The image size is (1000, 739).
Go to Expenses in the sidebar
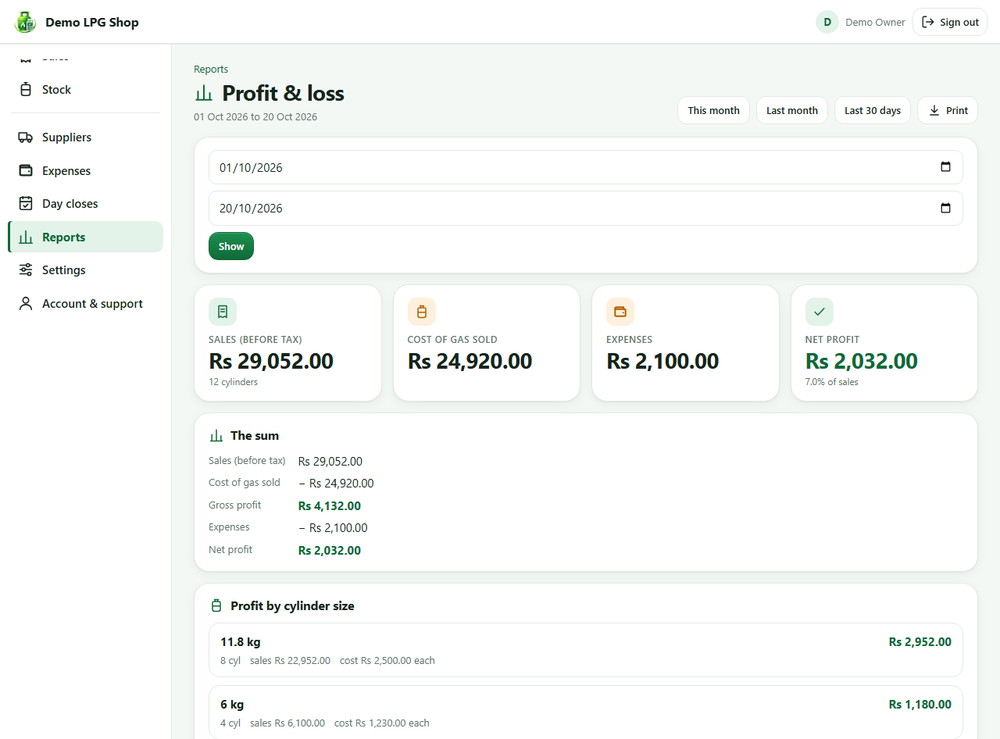click(x=85, y=170)
